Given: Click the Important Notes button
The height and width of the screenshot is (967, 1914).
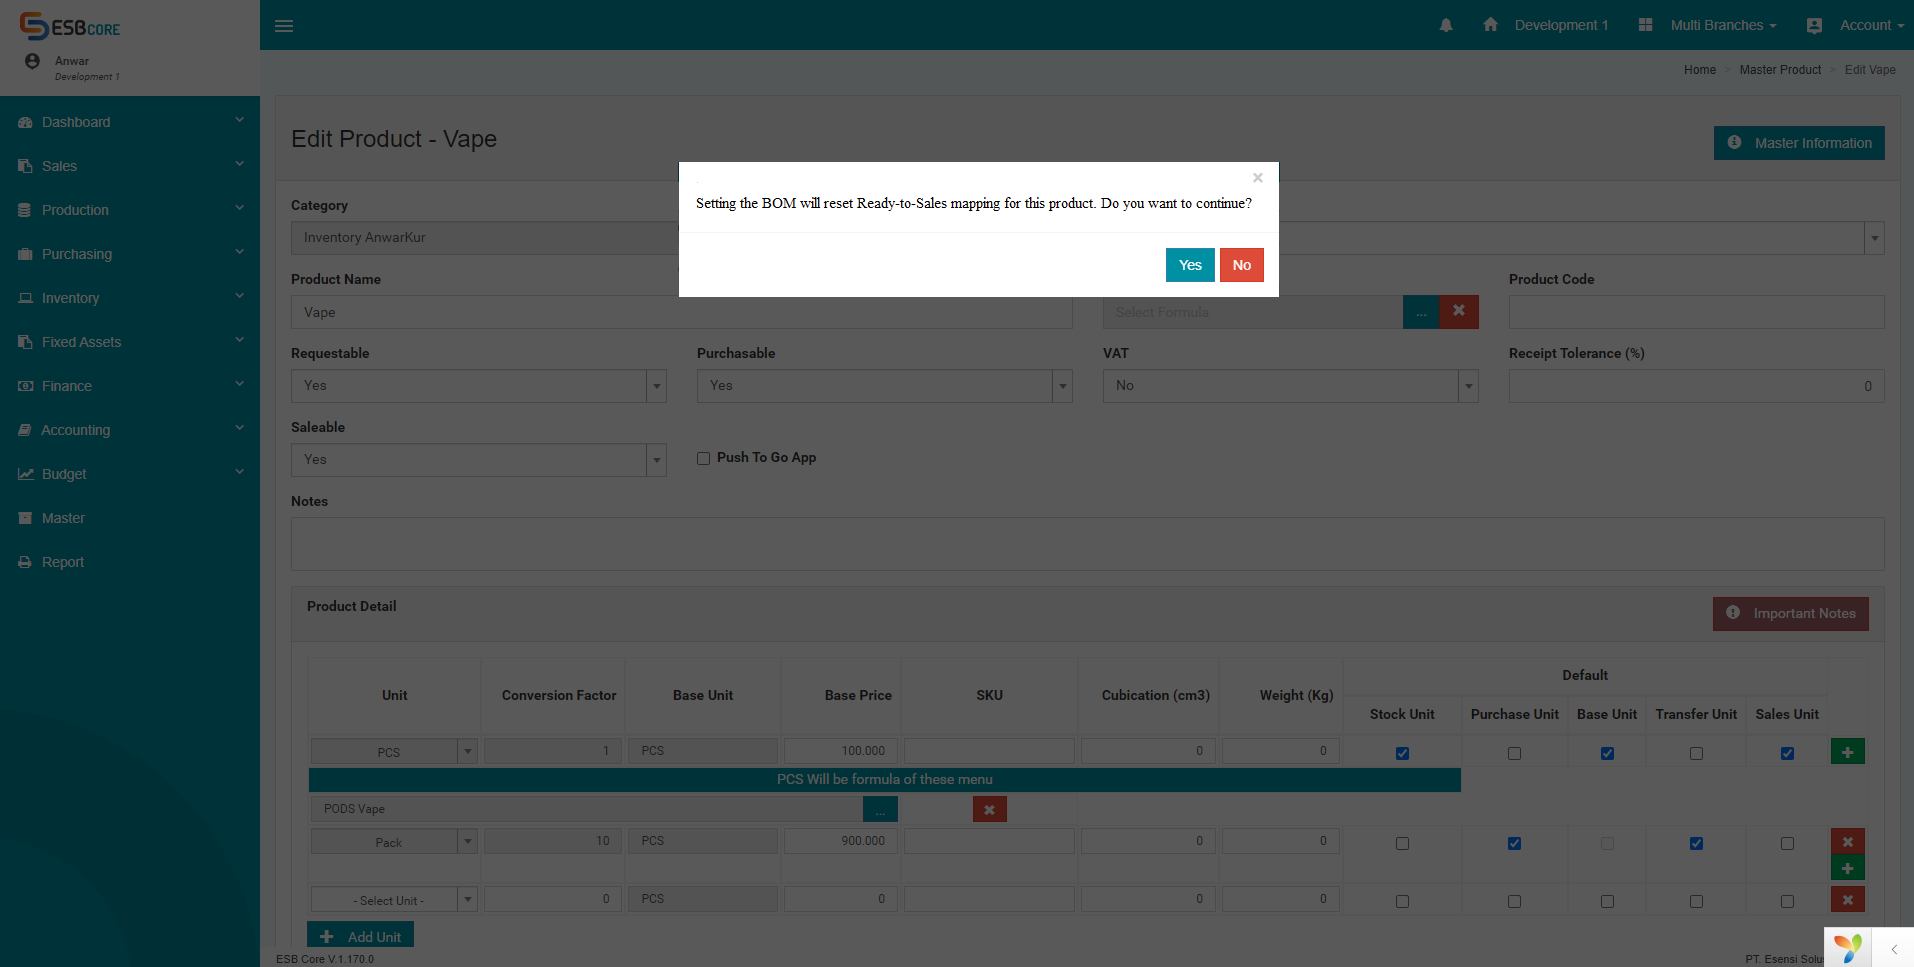Looking at the screenshot, I should click(1791, 614).
